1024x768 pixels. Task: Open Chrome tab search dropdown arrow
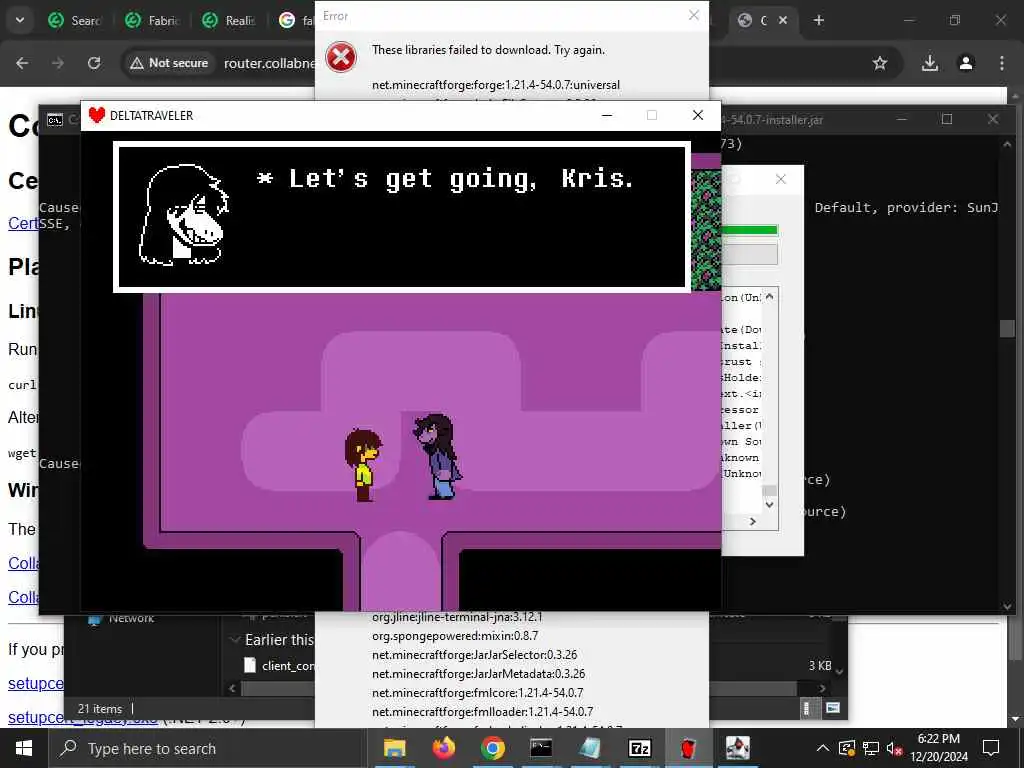tap(20, 20)
